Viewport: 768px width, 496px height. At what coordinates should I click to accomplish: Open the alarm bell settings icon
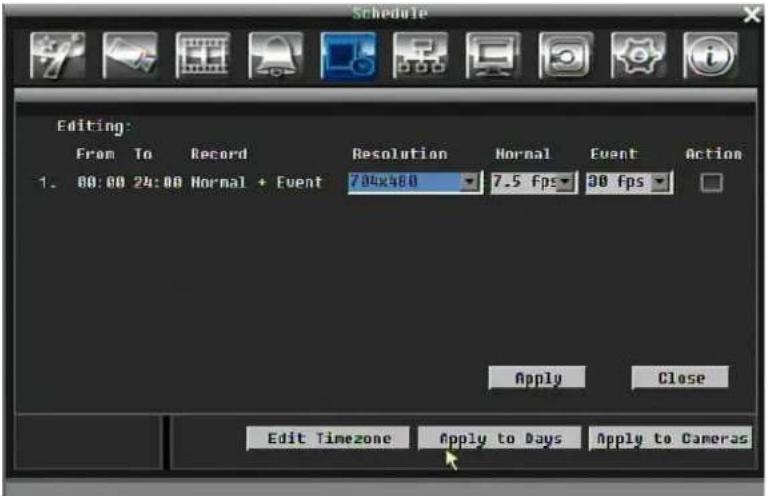pos(275,56)
